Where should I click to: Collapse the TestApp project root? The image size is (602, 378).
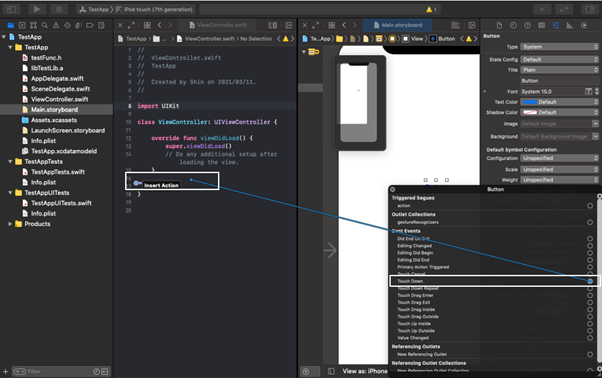click(x=4, y=37)
